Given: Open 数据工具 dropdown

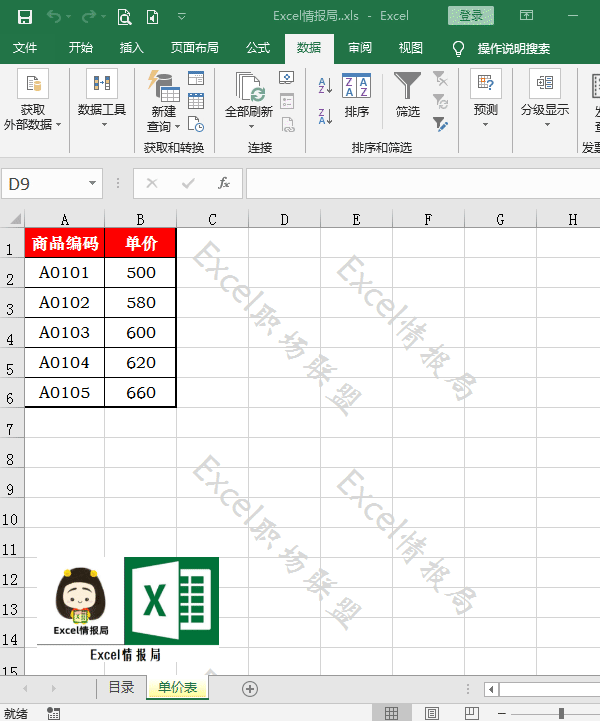Looking at the screenshot, I should click(x=102, y=99).
